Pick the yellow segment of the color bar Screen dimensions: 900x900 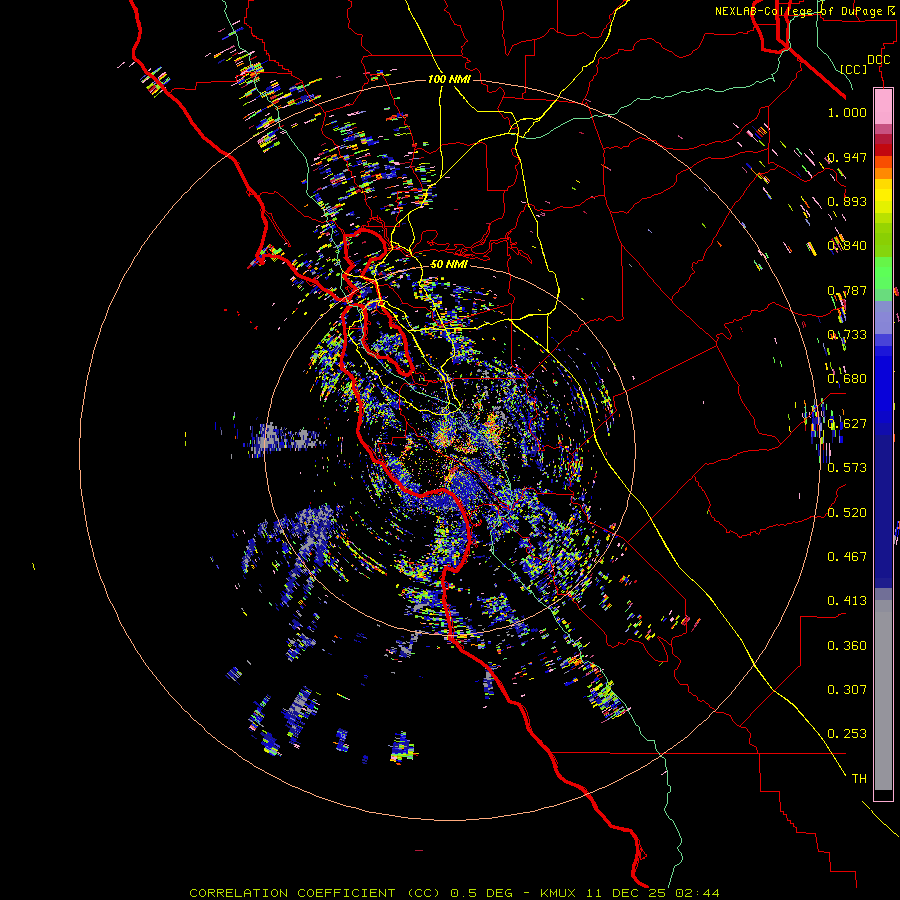click(883, 196)
